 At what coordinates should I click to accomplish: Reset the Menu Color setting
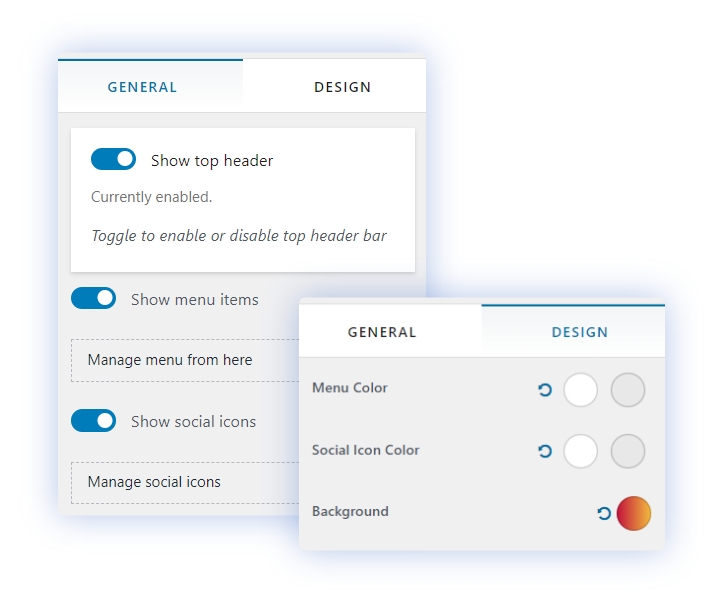tap(545, 390)
